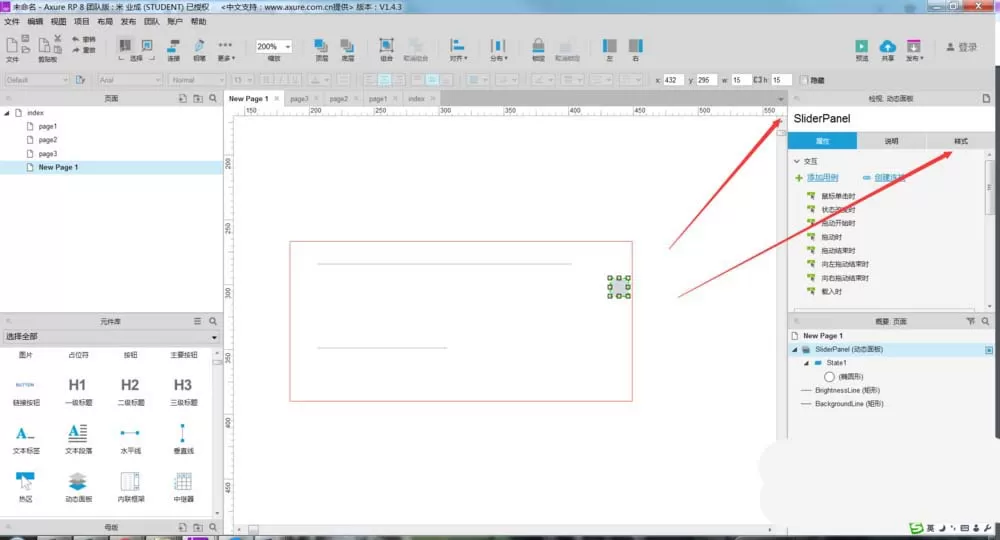The height and width of the screenshot is (540, 1000).
Task: Open the Normal font weight dropdown
Action: (197, 80)
